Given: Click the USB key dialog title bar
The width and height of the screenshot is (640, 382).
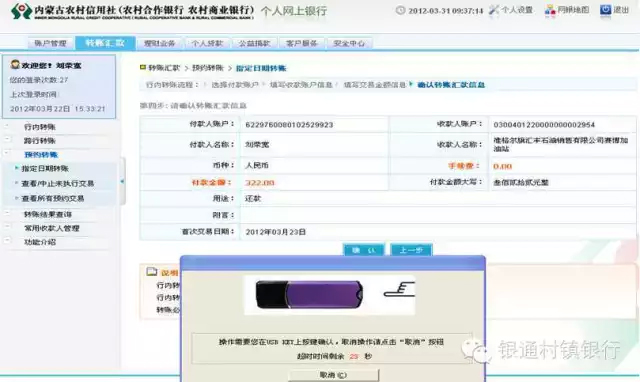Looking at the screenshot, I should click(333, 263).
